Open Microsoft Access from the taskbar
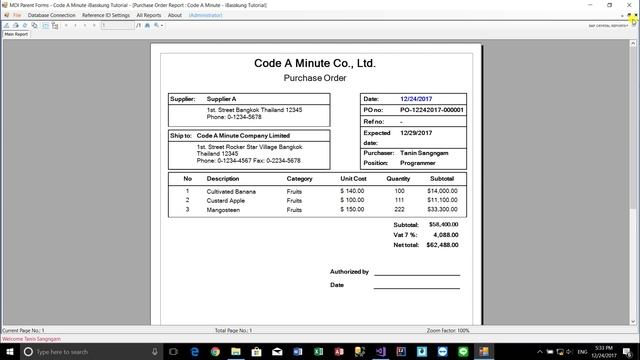 tap(339, 351)
